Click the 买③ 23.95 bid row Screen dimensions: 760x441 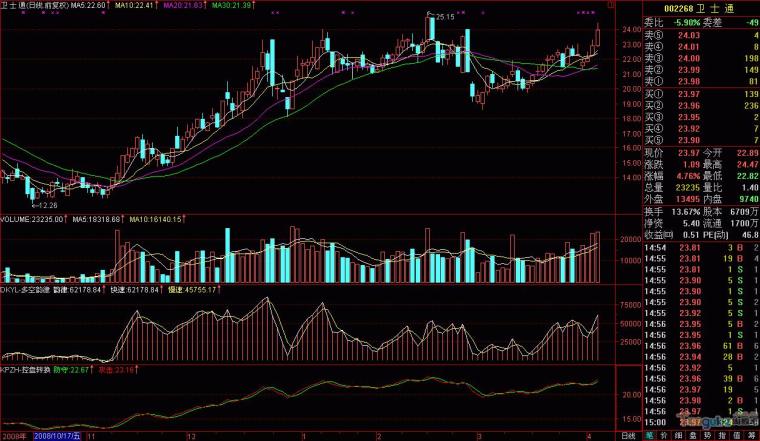click(701, 117)
